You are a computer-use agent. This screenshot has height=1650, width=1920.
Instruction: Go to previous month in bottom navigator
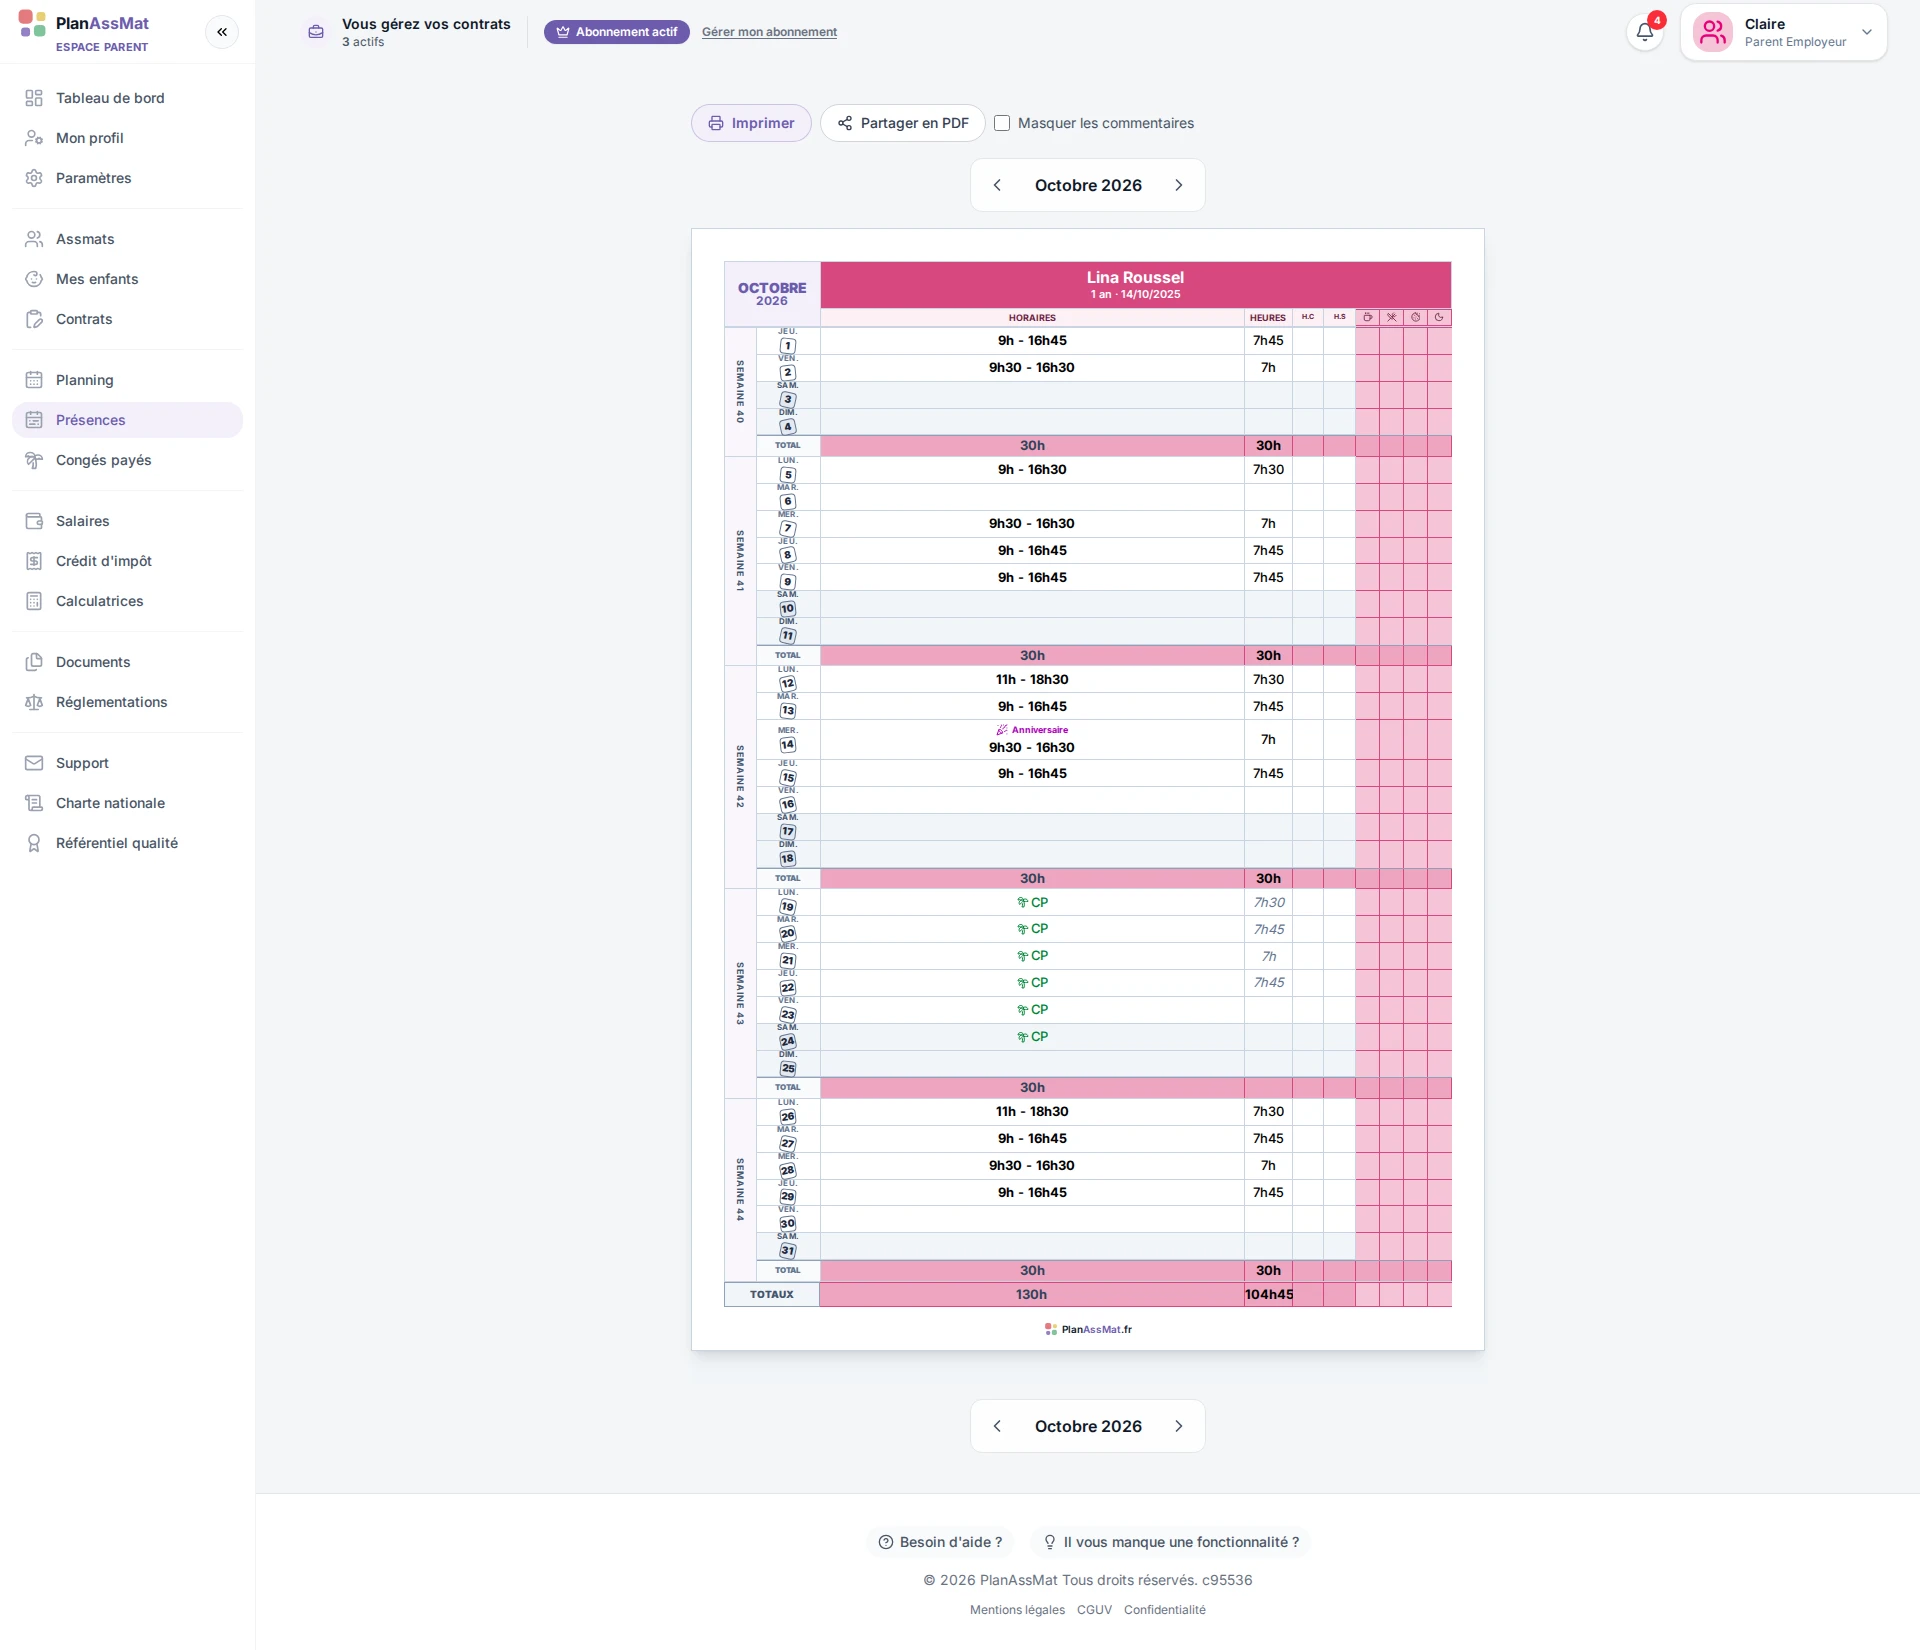(997, 1426)
